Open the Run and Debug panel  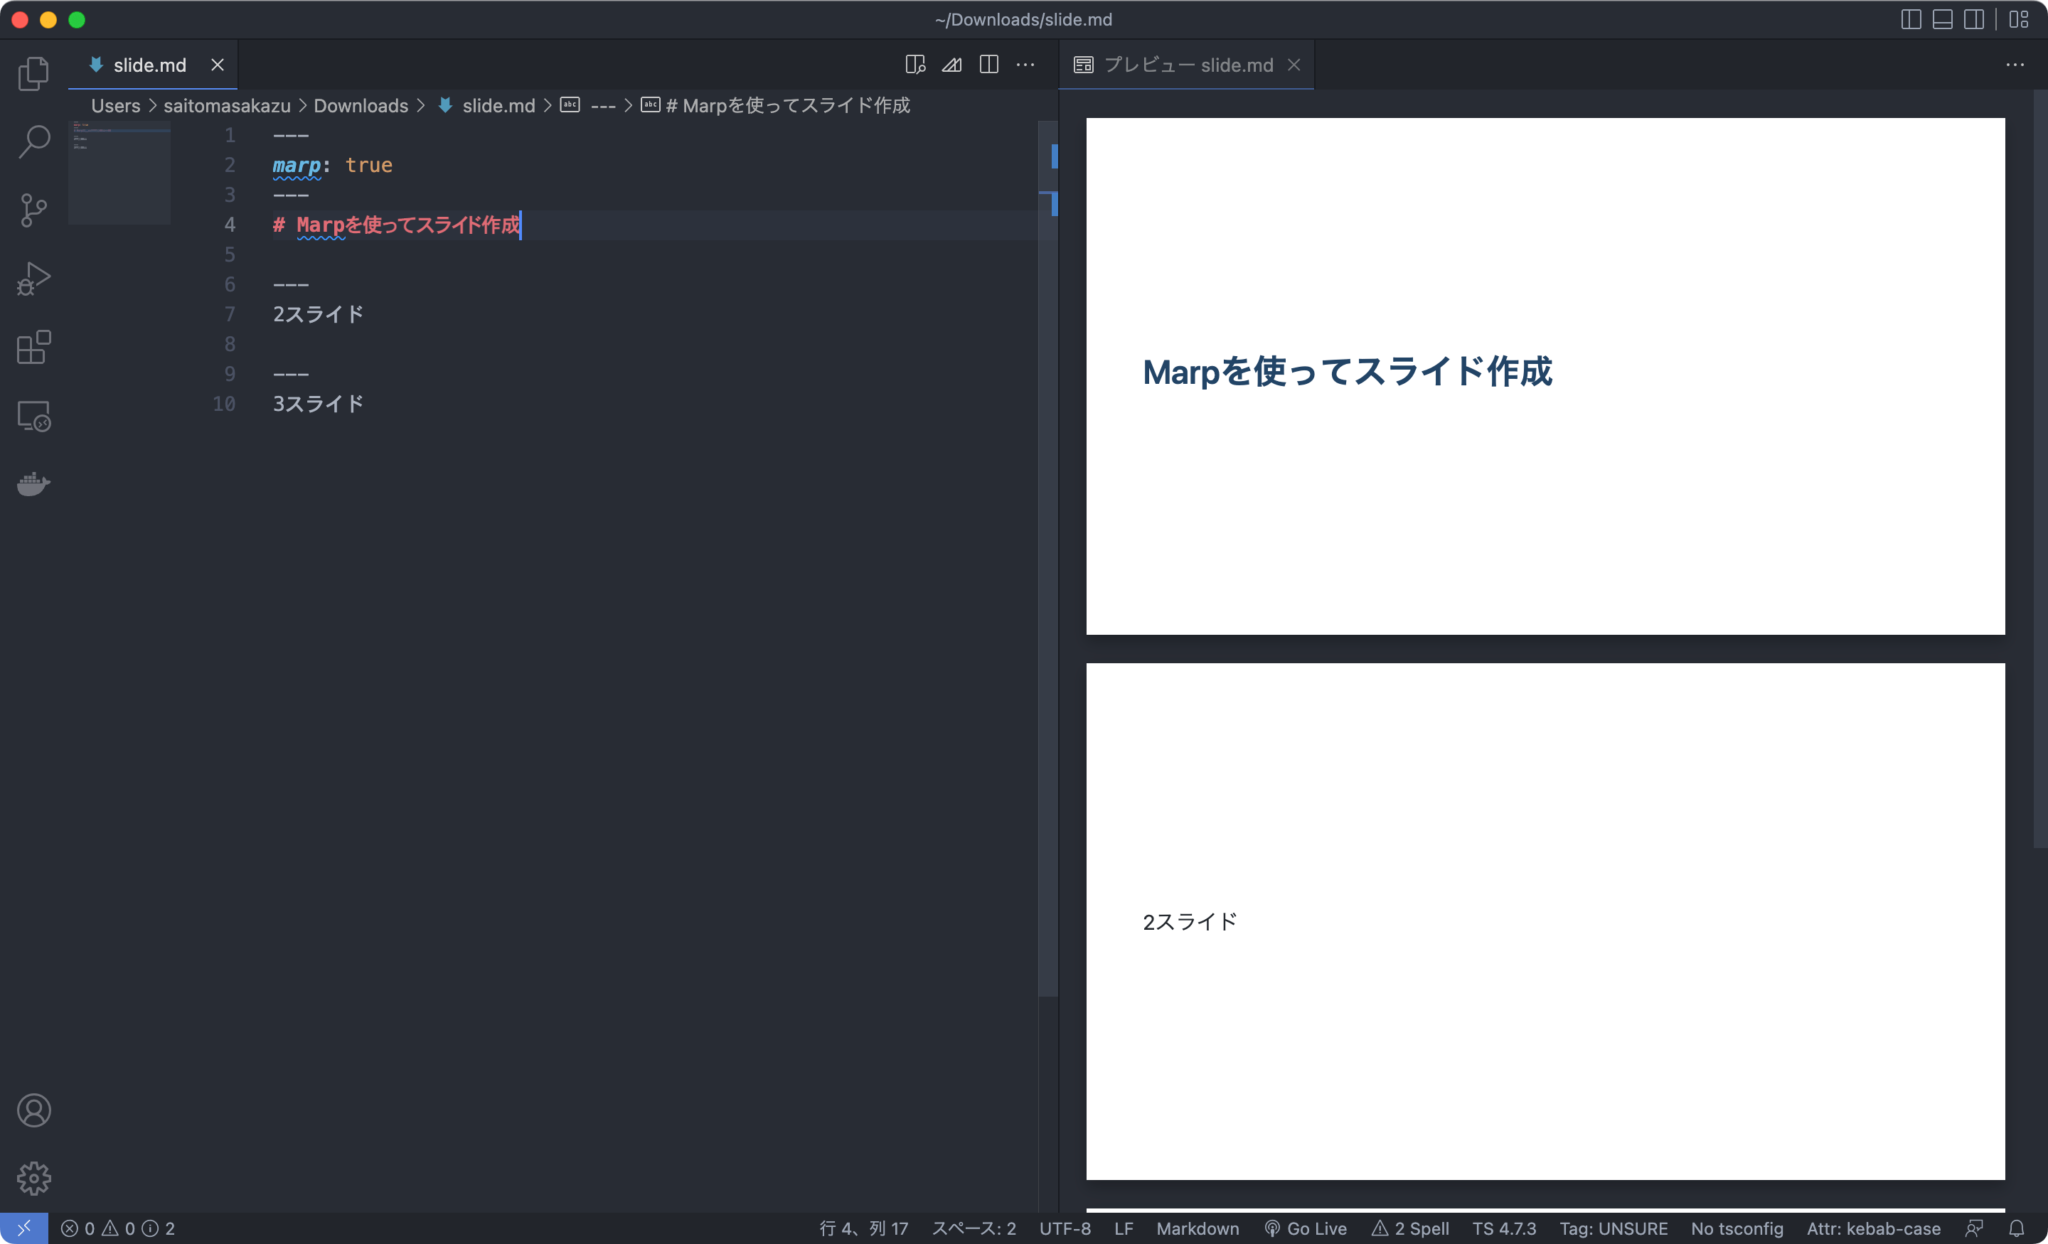[33, 278]
